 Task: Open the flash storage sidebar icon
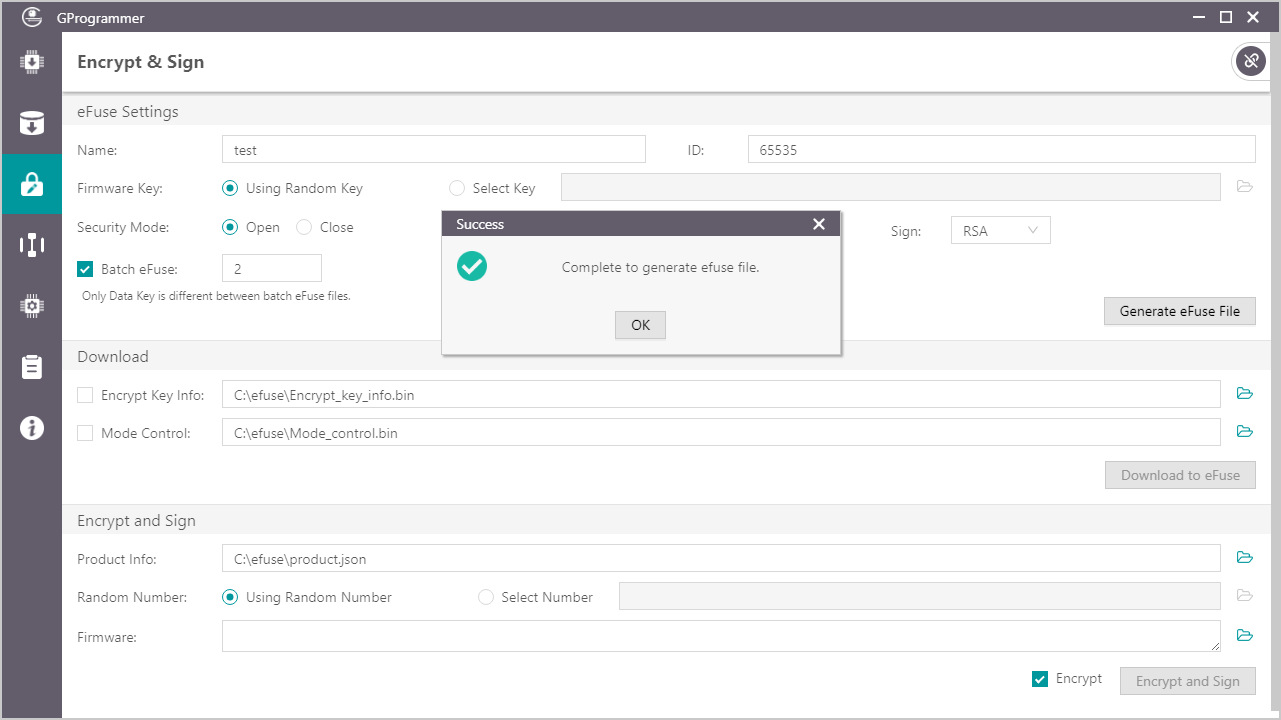(x=32, y=124)
